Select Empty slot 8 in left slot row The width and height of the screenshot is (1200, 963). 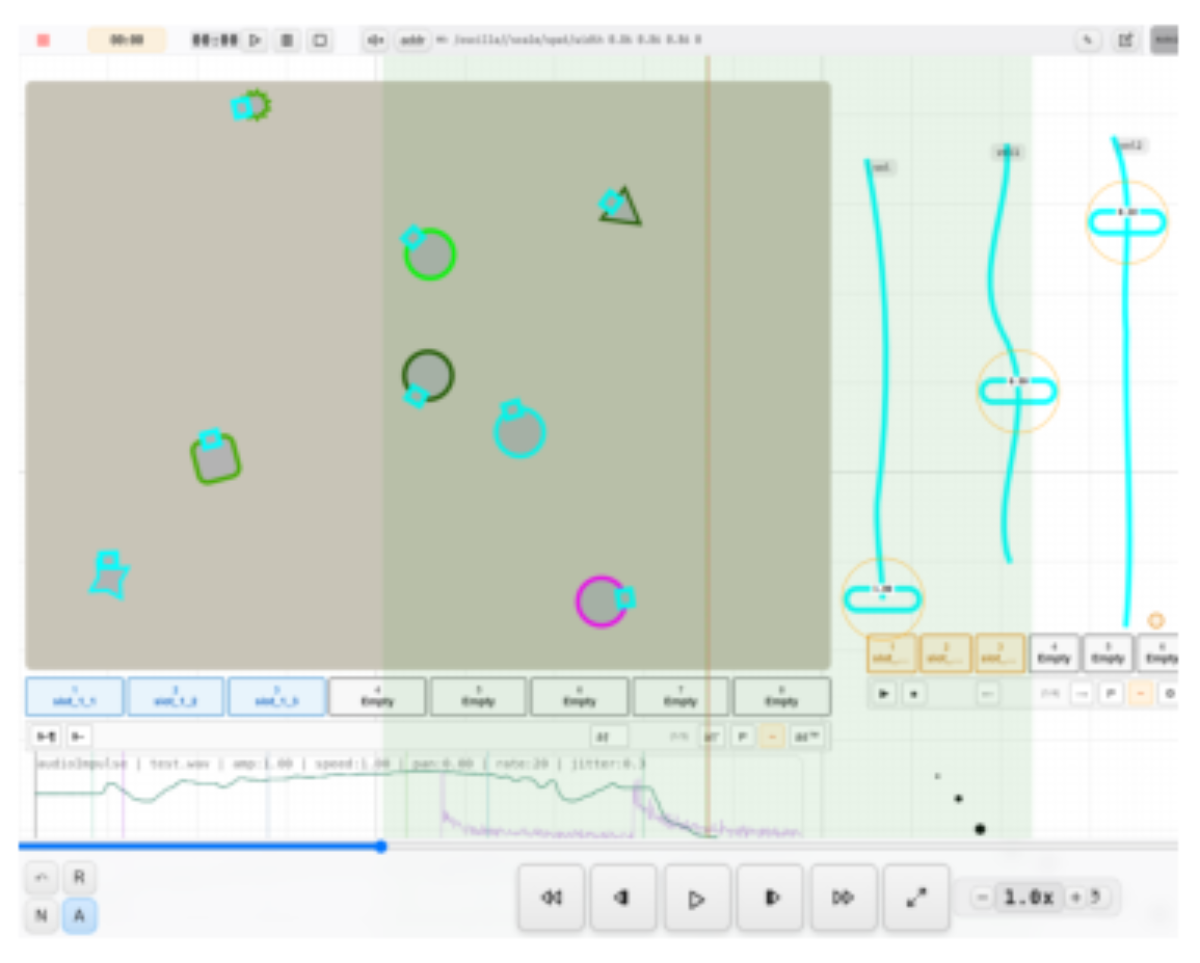[x=782, y=697]
